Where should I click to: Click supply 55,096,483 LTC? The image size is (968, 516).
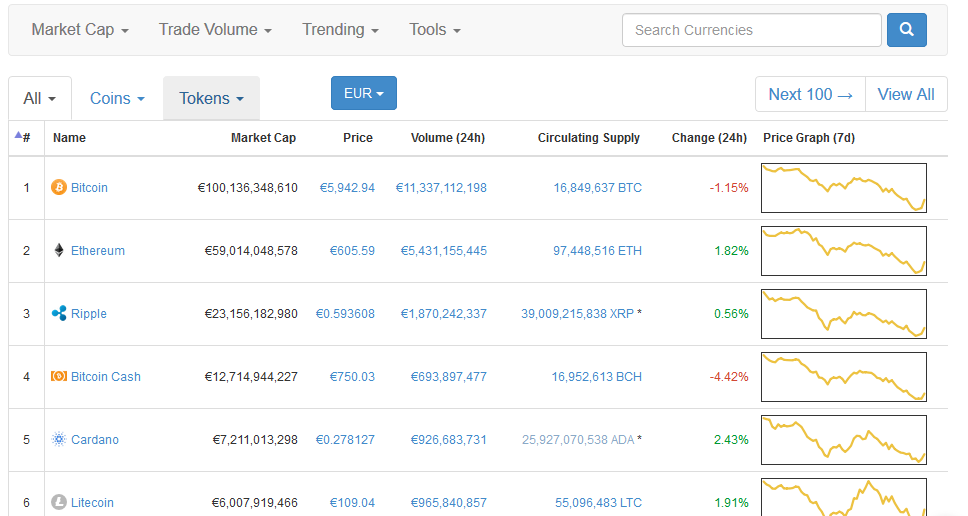tap(598, 502)
